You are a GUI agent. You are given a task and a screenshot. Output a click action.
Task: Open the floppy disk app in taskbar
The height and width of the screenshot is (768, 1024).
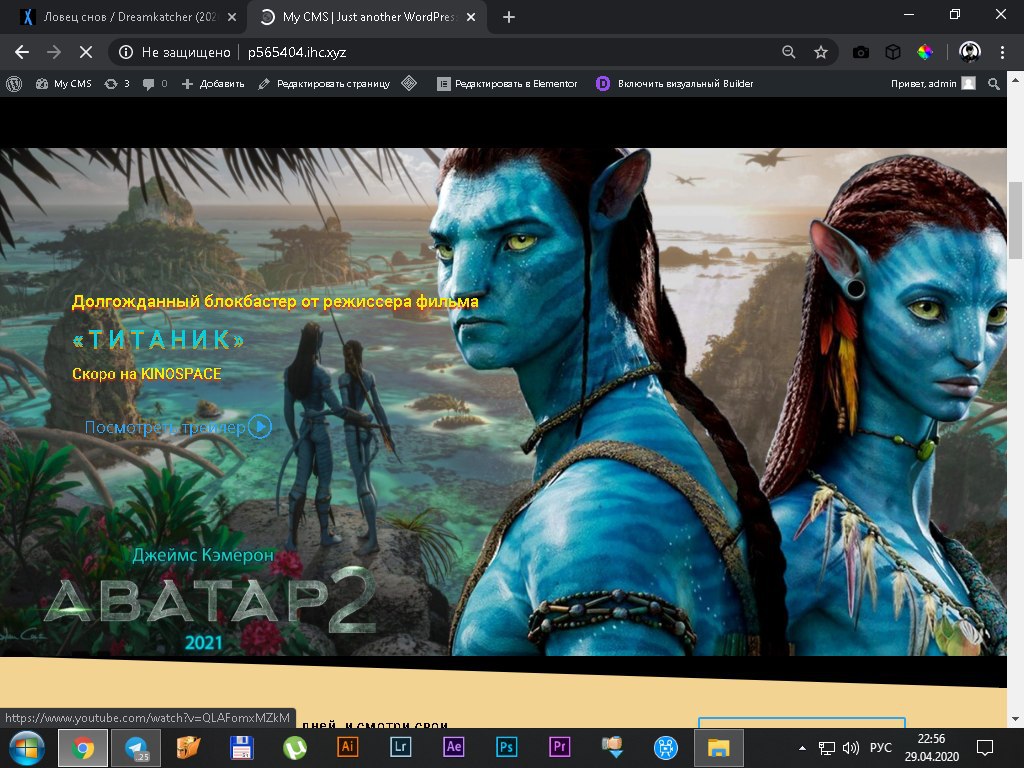(242, 747)
